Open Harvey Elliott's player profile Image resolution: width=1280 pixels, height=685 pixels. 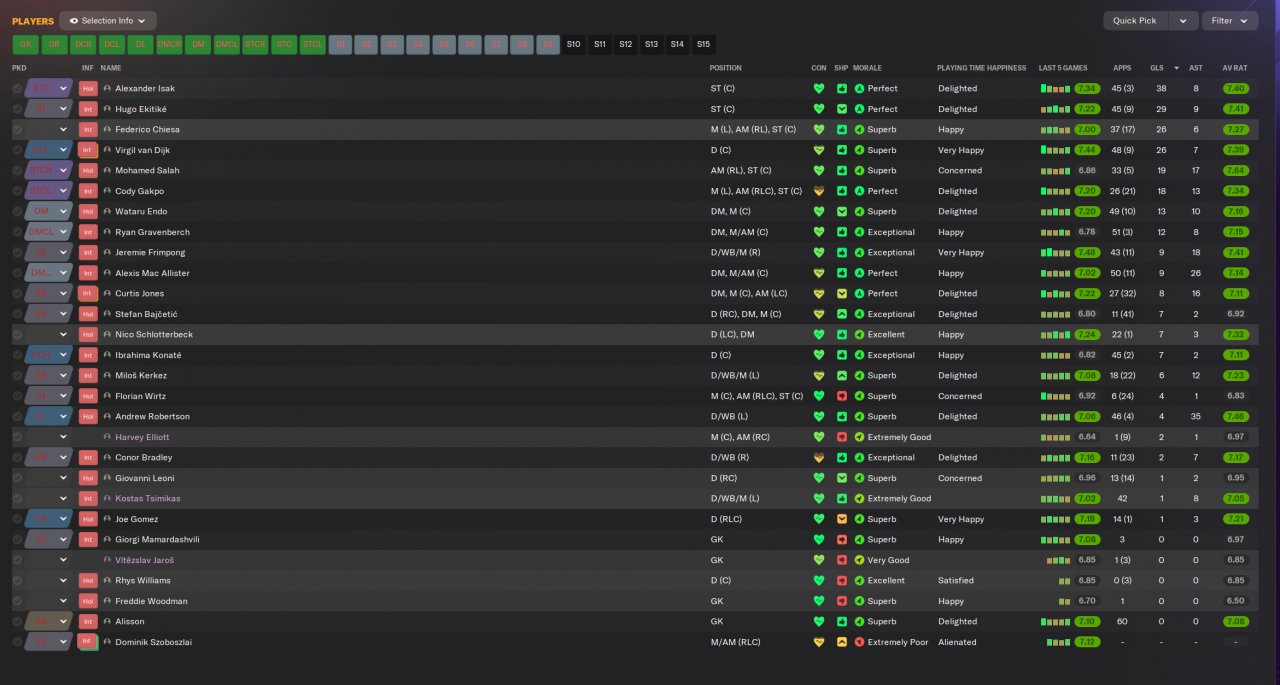click(x=142, y=437)
